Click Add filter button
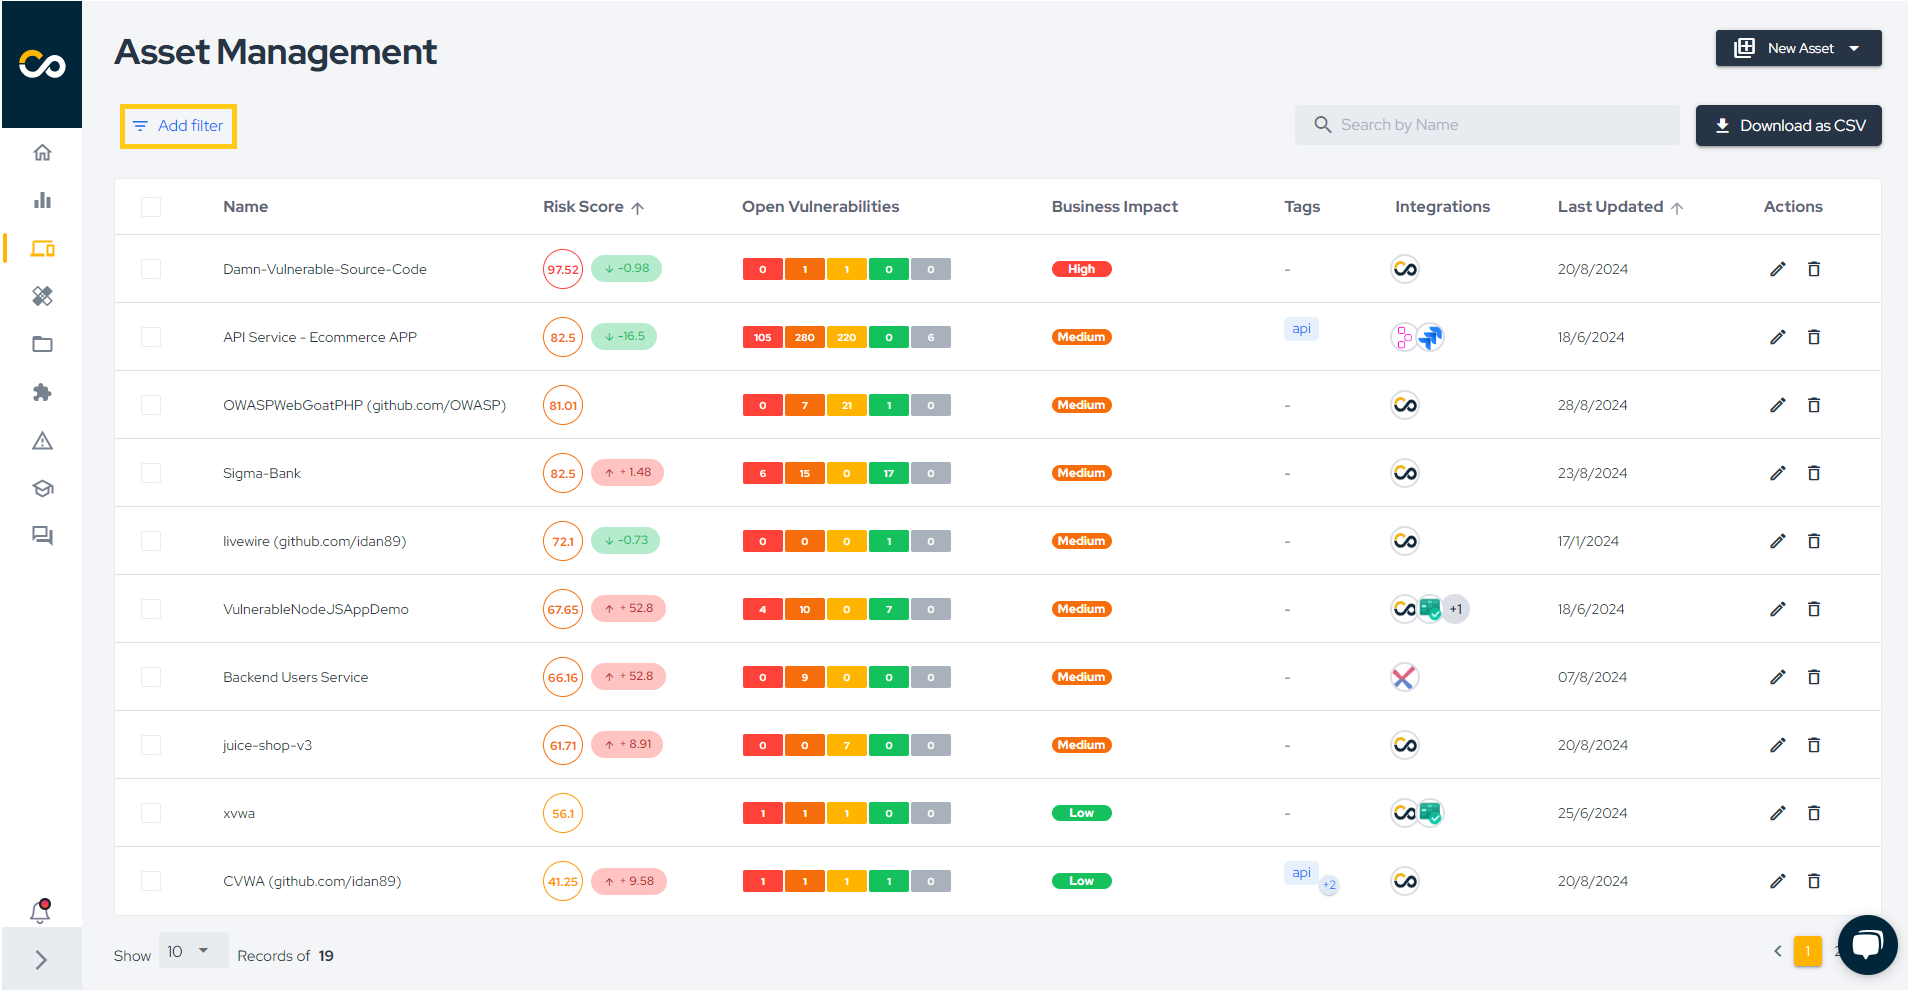Screen dimensions: 1910x990 point(178,126)
